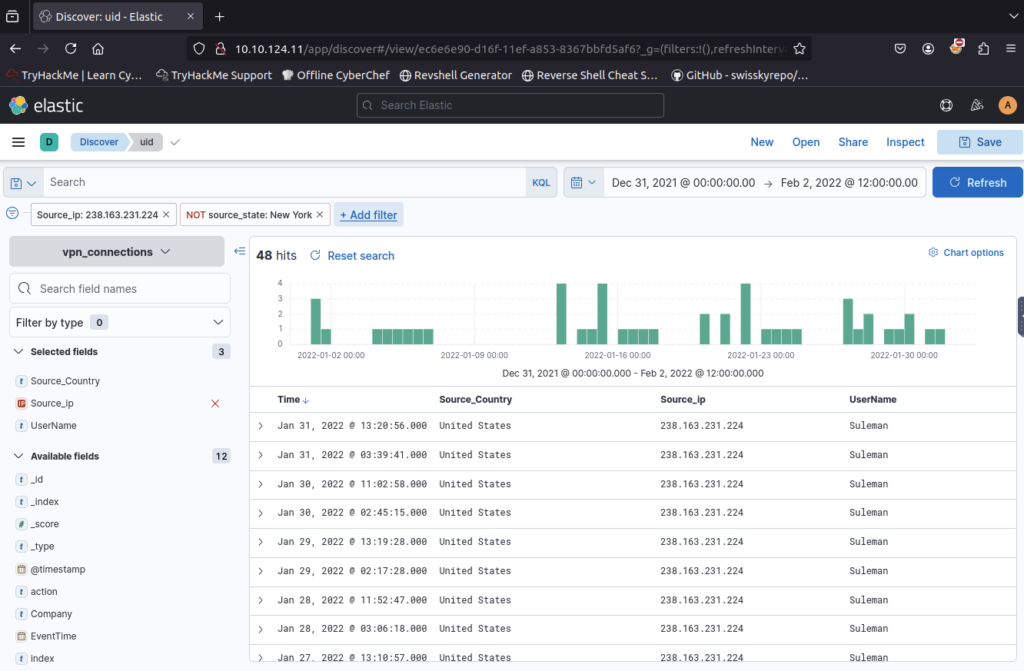Switch query language via KQL button
Screen dimensions: 1024x671
pyautogui.click(x=541, y=182)
